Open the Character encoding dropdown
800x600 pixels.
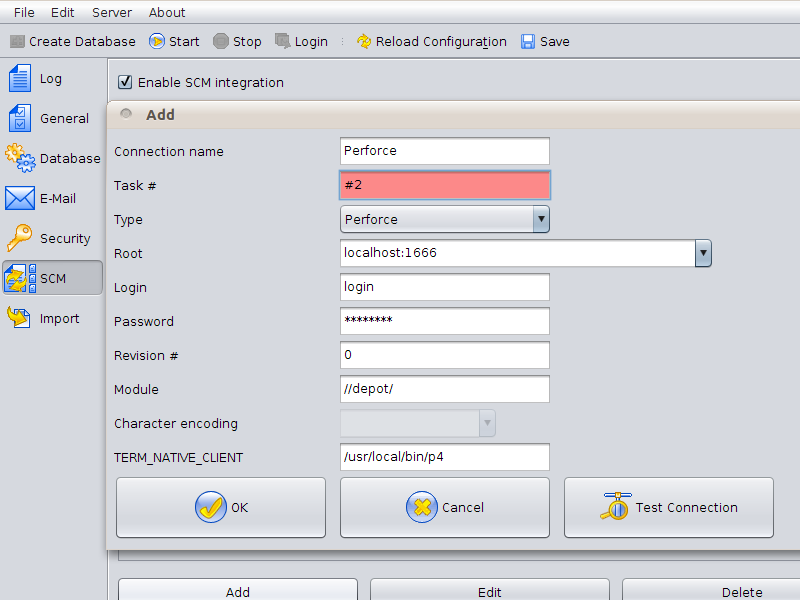pos(418,423)
